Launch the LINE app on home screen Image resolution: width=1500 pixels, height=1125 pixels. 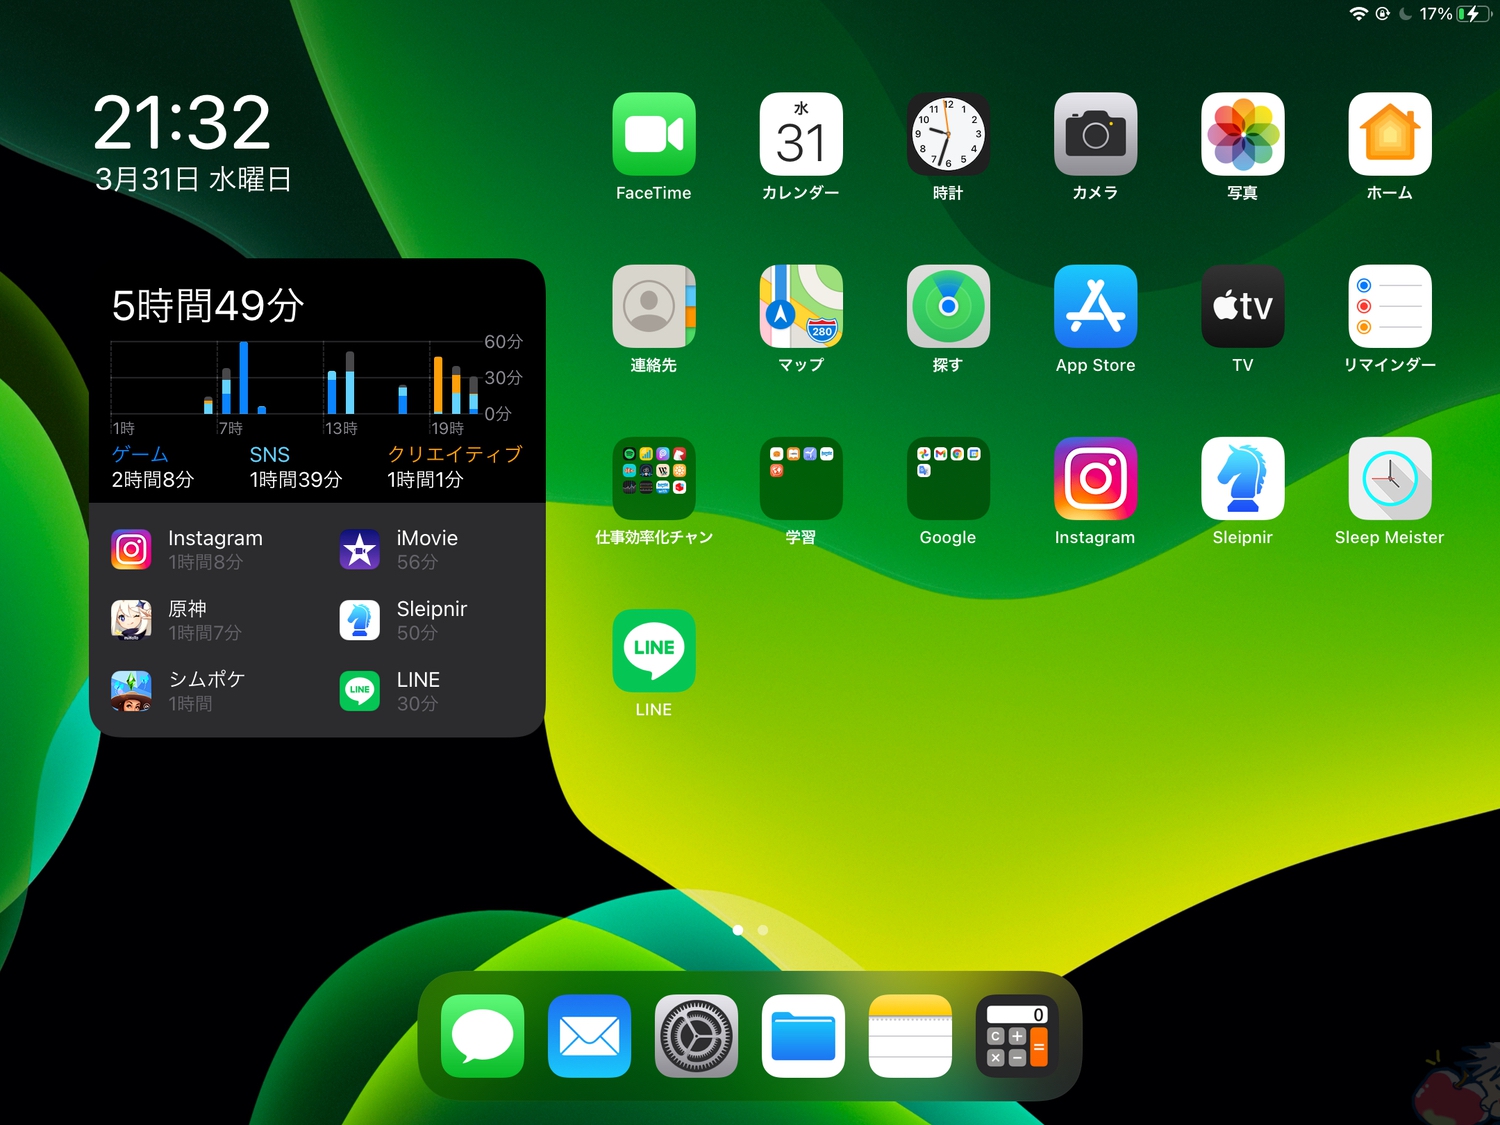click(x=654, y=650)
